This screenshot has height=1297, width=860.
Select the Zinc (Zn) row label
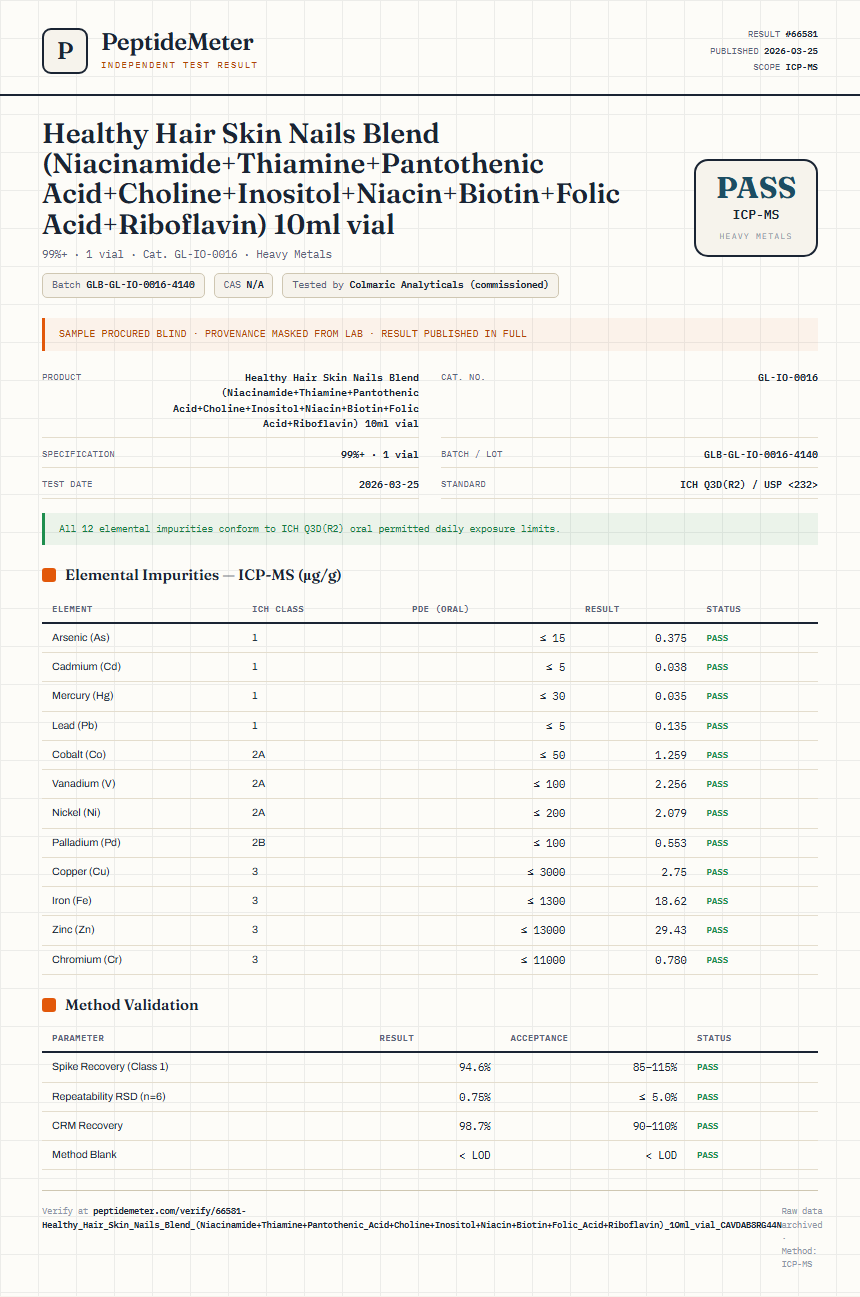(76, 930)
